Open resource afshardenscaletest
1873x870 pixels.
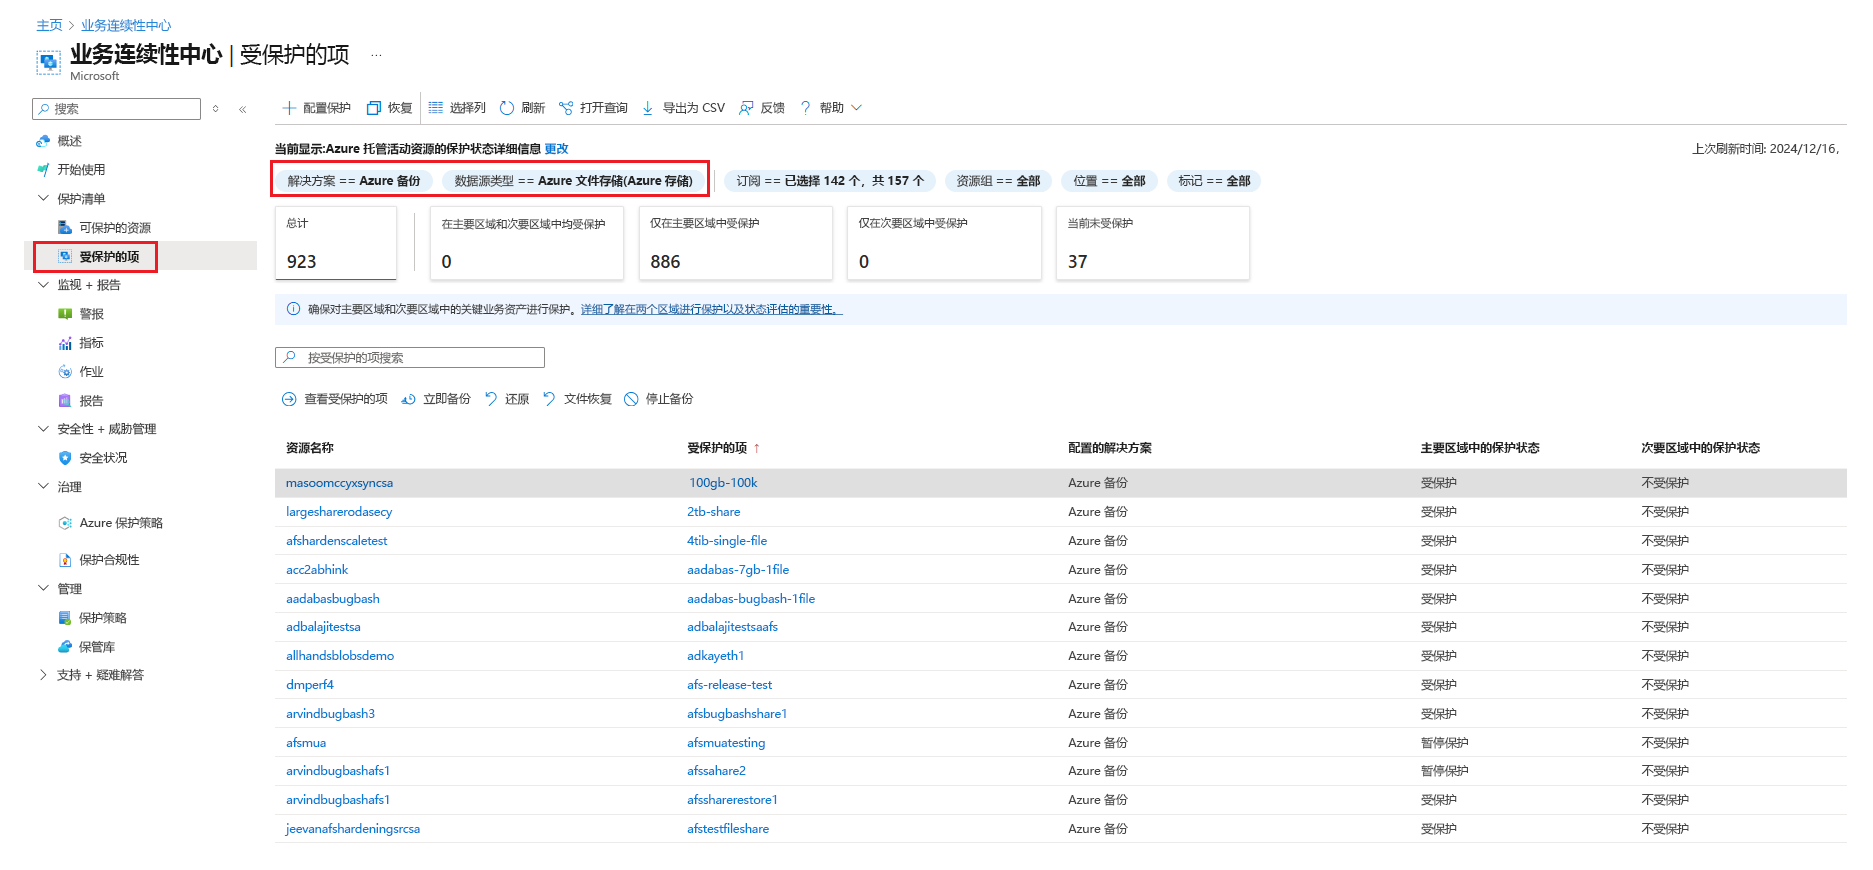coord(336,541)
